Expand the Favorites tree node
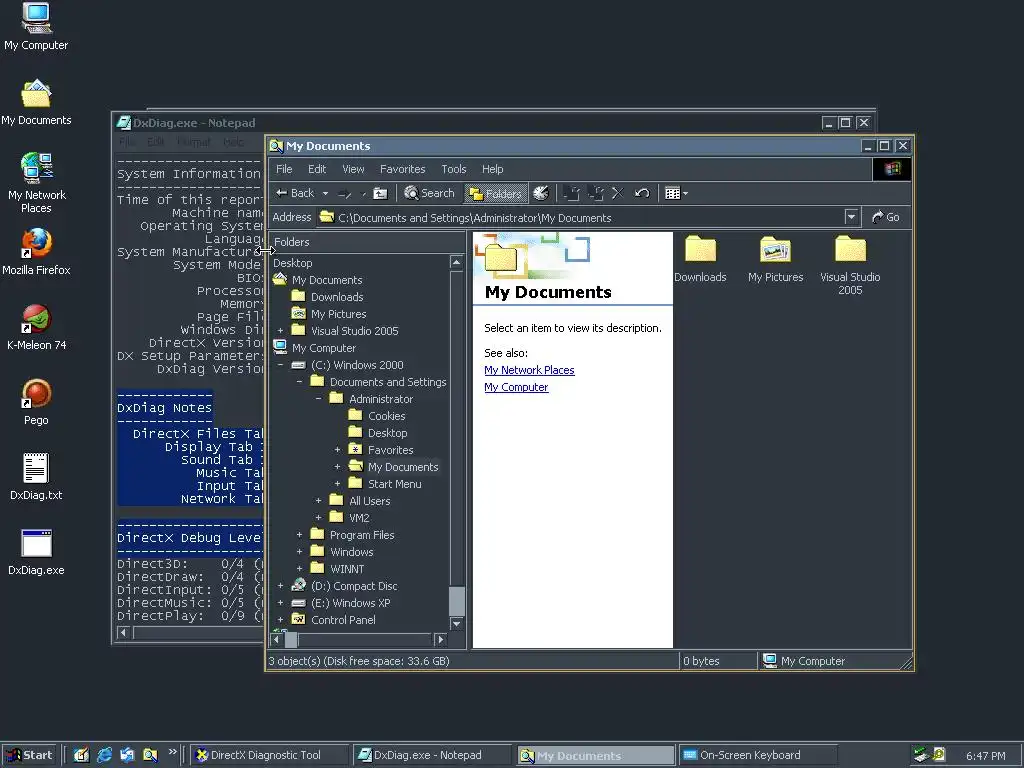 pos(337,450)
